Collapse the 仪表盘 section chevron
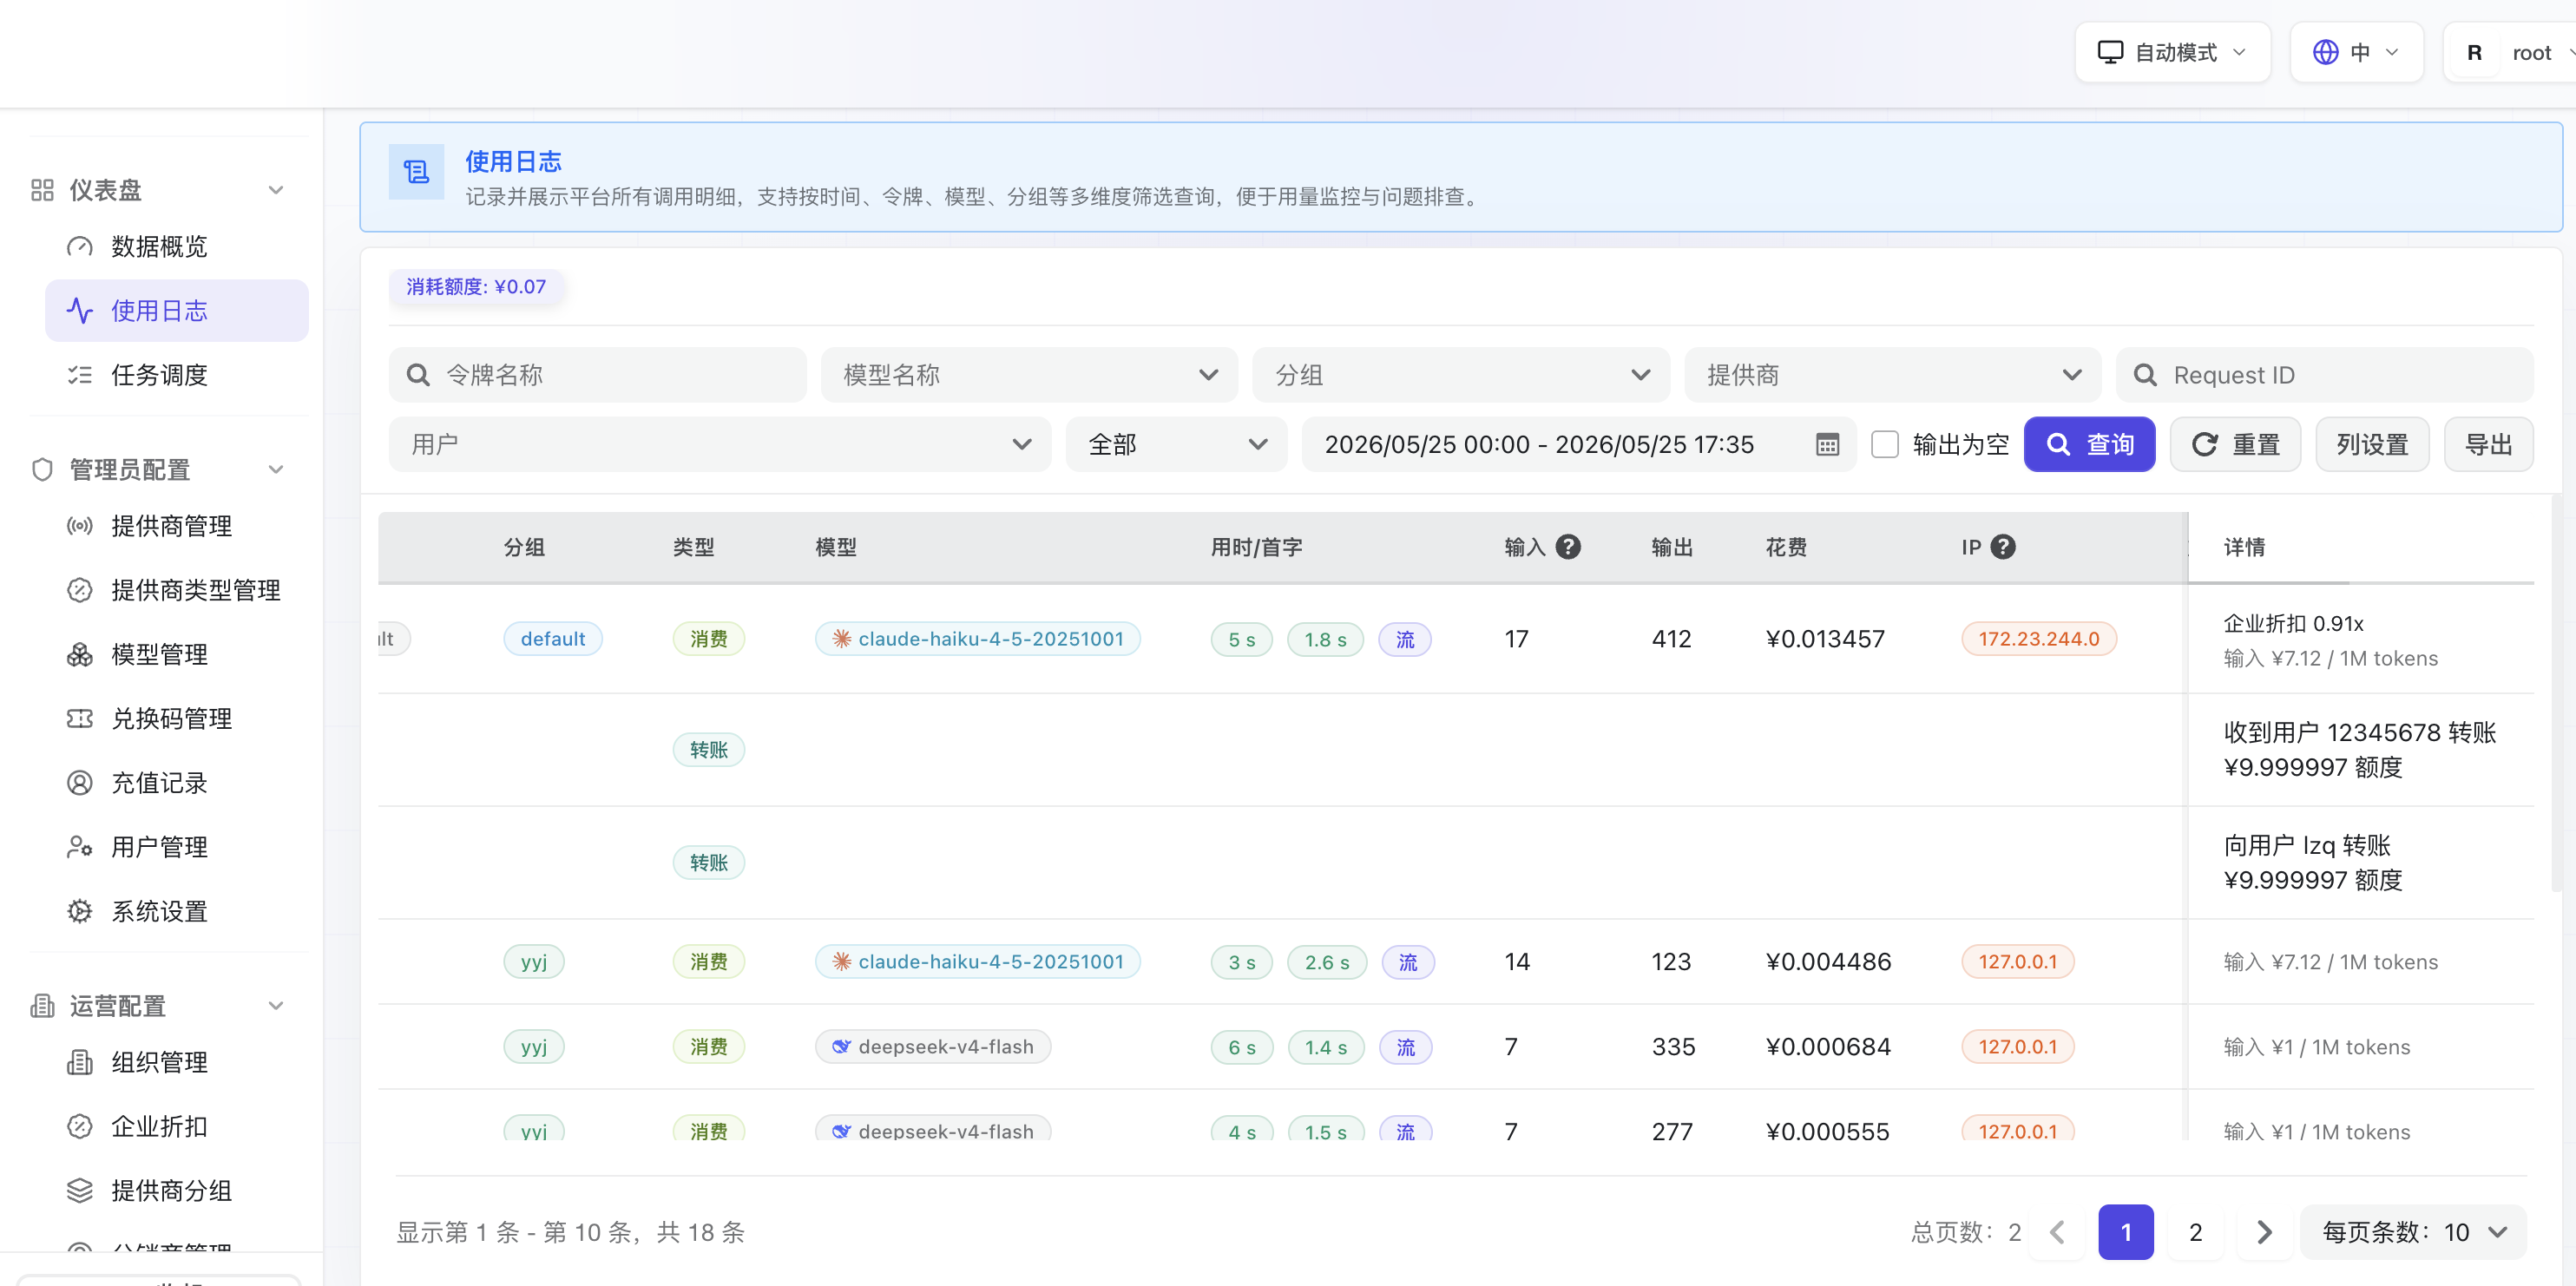Viewport: 2576px width, 1286px height. (276, 190)
